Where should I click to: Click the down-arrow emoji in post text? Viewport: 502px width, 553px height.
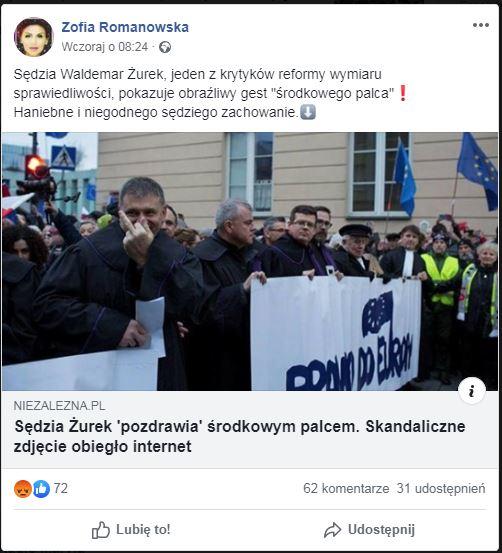tap(308, 113)
